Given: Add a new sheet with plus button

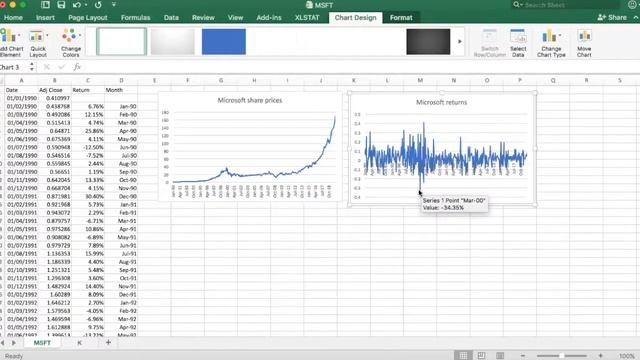Looking at the screenshot, I should pyautogui.click(x=108, y=342).
